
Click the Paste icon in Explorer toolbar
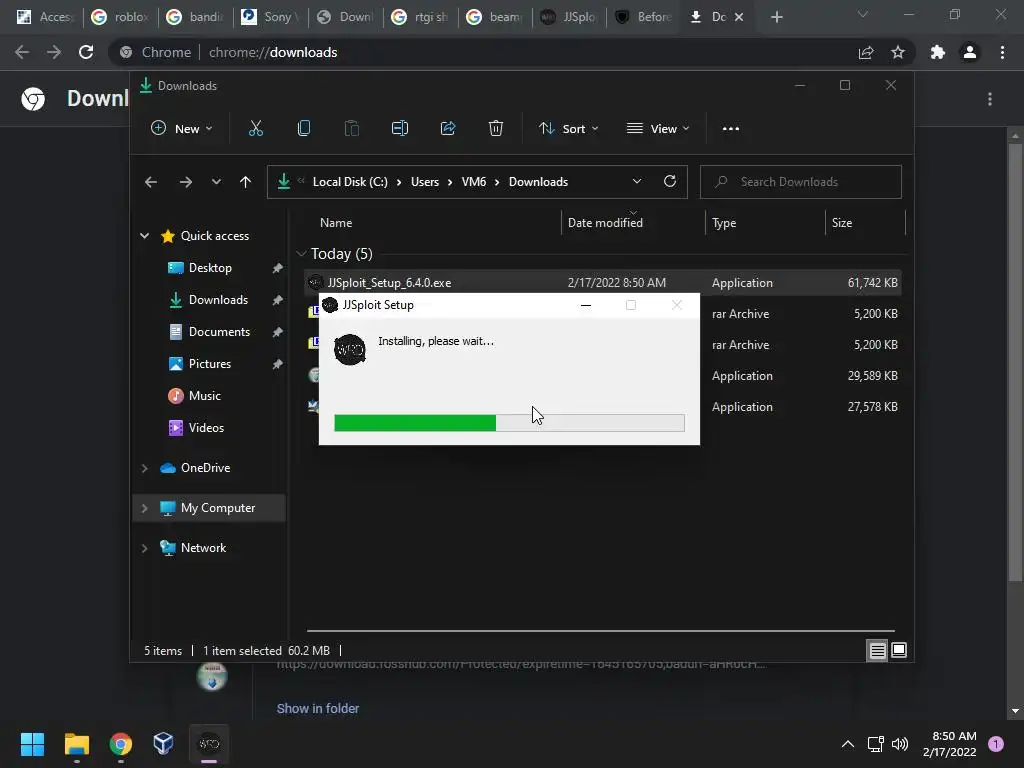pyautogui.click(x=351, y=129)
